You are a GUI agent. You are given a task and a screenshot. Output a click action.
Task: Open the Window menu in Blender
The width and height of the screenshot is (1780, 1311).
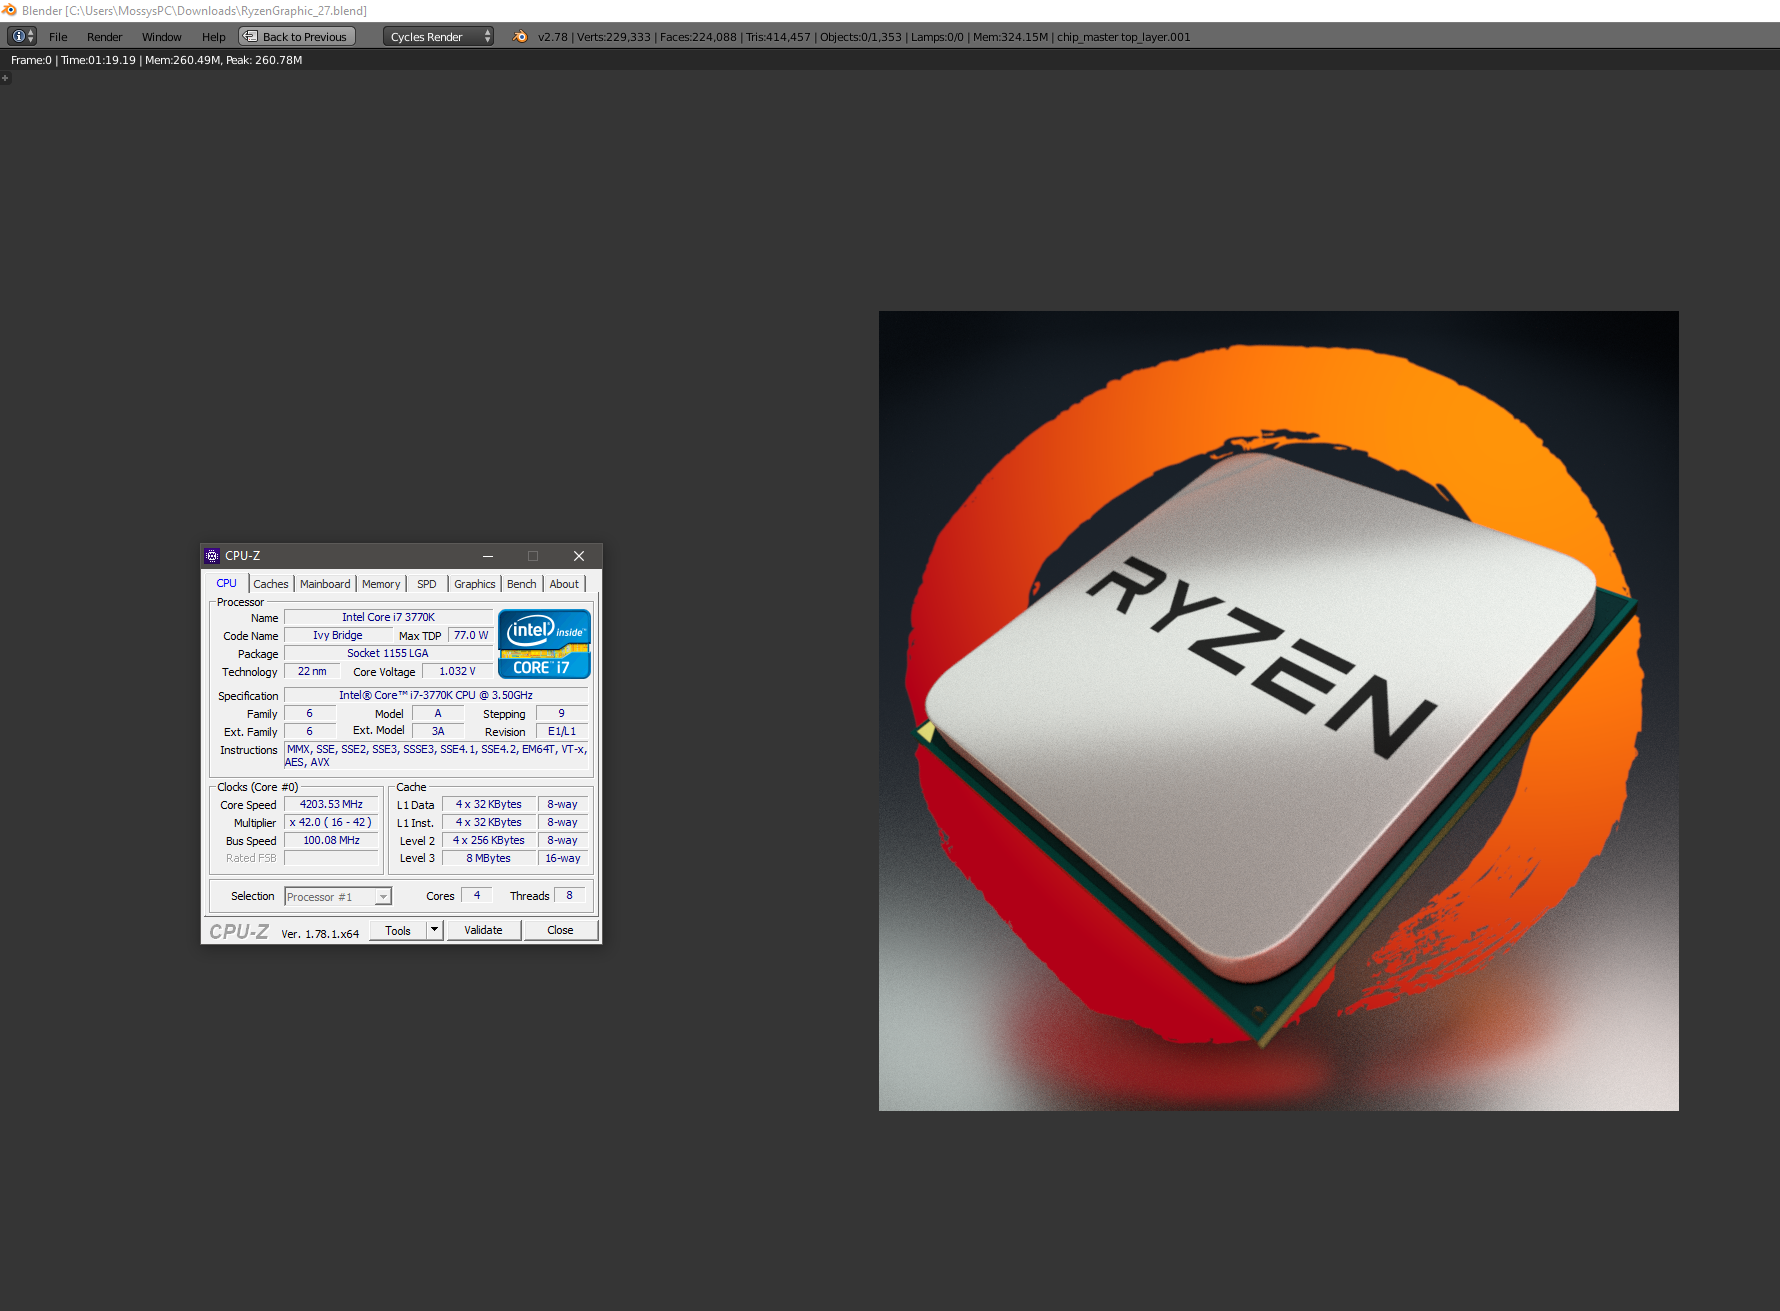(x=161, y=37)
